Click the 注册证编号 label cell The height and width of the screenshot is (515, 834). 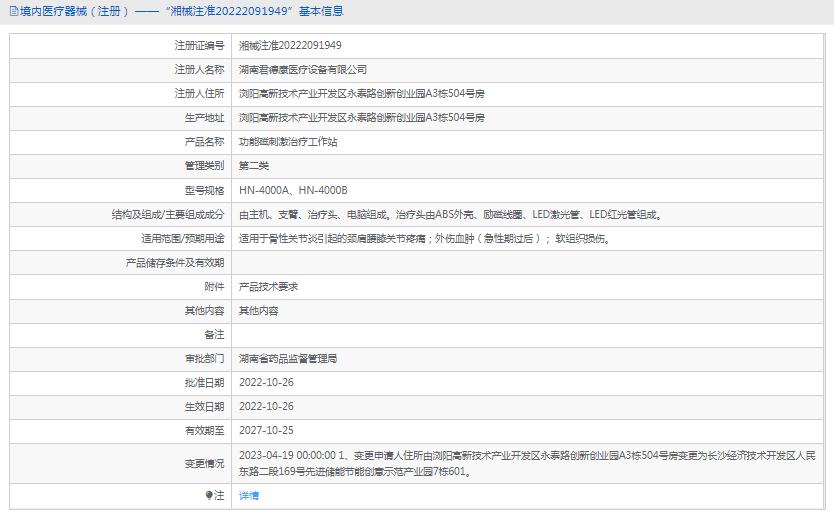121,46
